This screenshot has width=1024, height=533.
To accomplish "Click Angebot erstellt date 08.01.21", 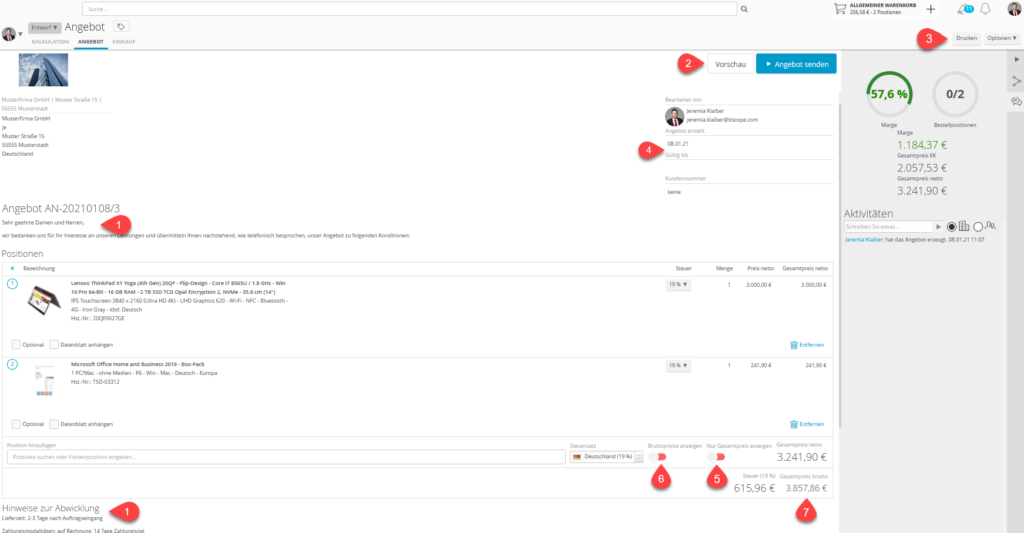I will 678,144.
